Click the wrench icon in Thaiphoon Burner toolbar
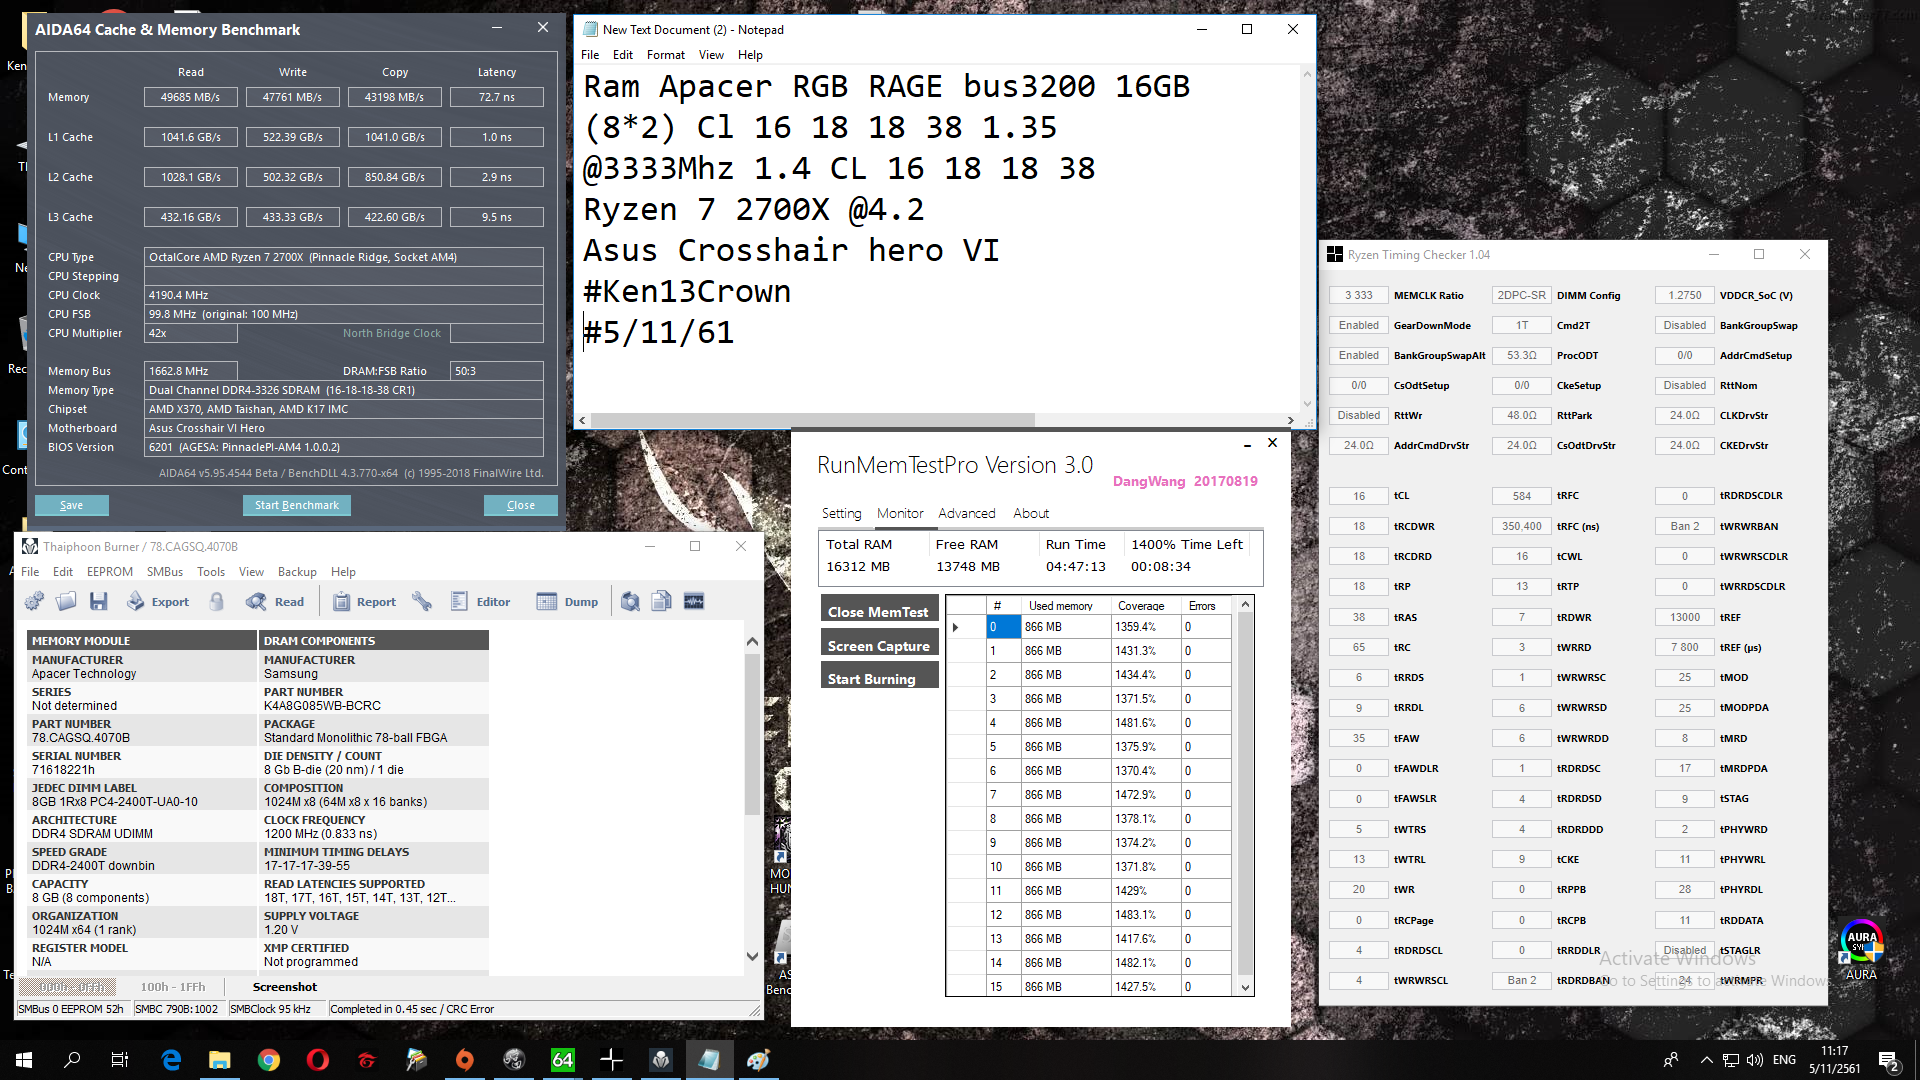This screenshot has height=1080, width=1920. click(x=422, y=601)
